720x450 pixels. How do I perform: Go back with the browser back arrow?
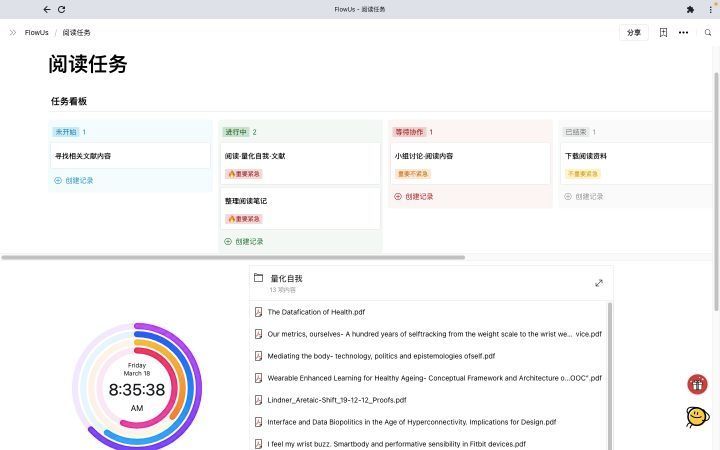[x=47, y=9]
